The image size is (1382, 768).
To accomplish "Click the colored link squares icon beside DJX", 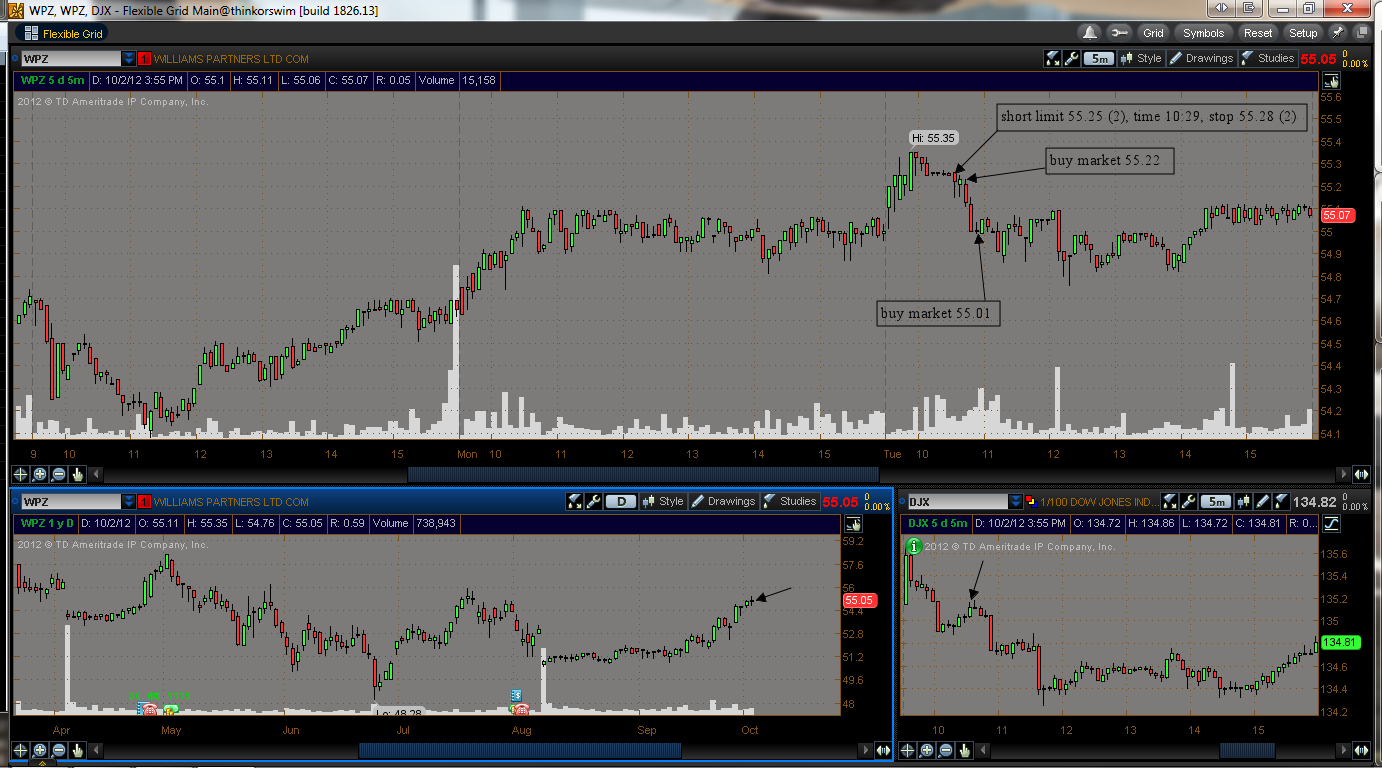I will (x=1032, y=501).
